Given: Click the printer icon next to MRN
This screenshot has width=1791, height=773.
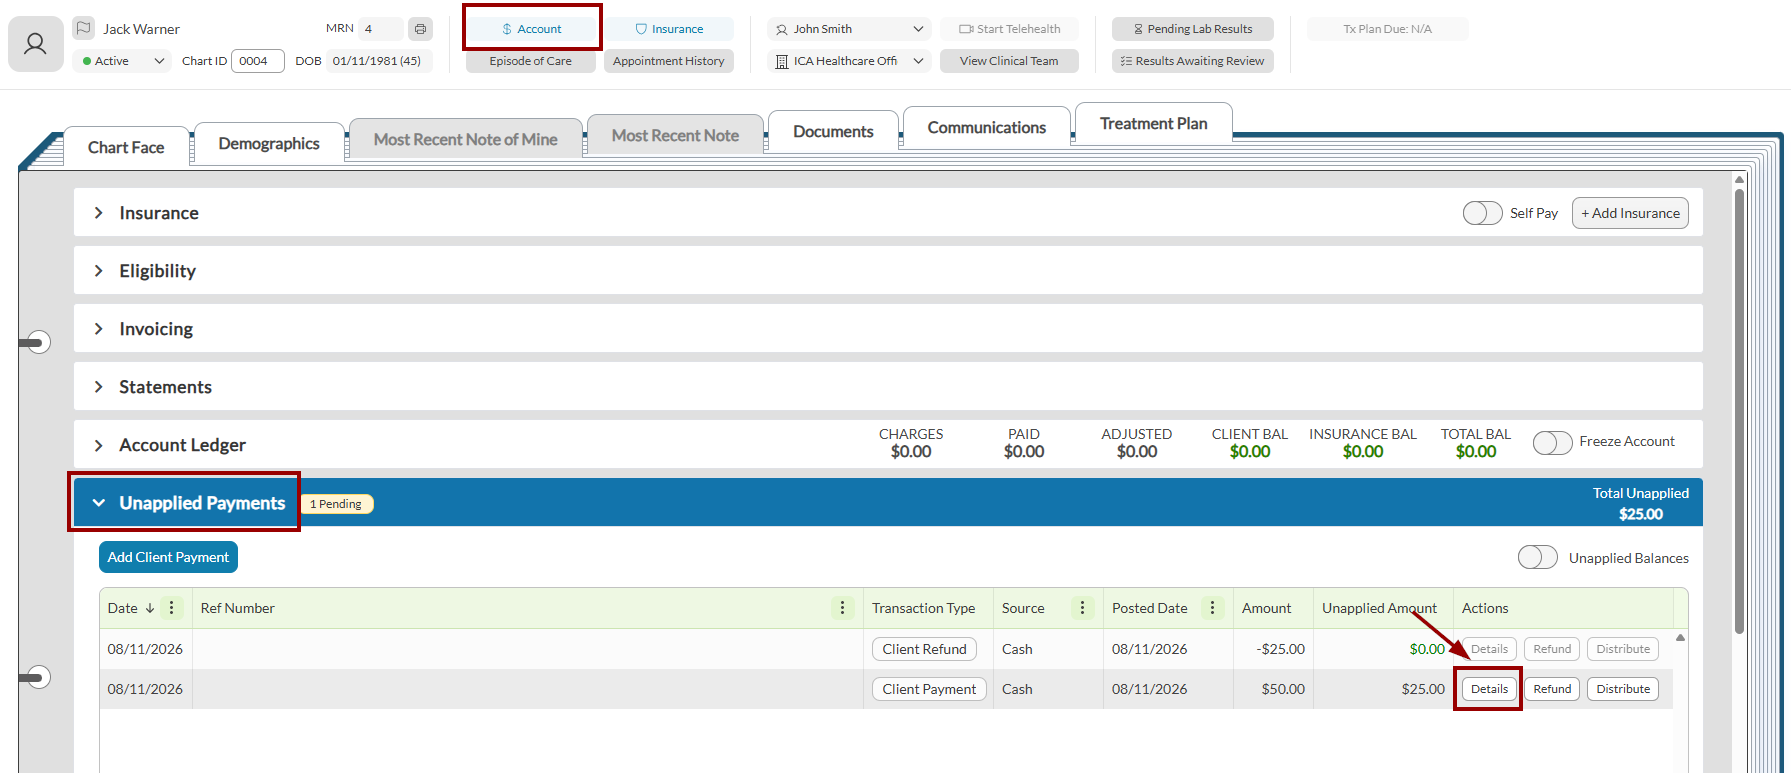Looking at the screenshot, I should point(420,29).
